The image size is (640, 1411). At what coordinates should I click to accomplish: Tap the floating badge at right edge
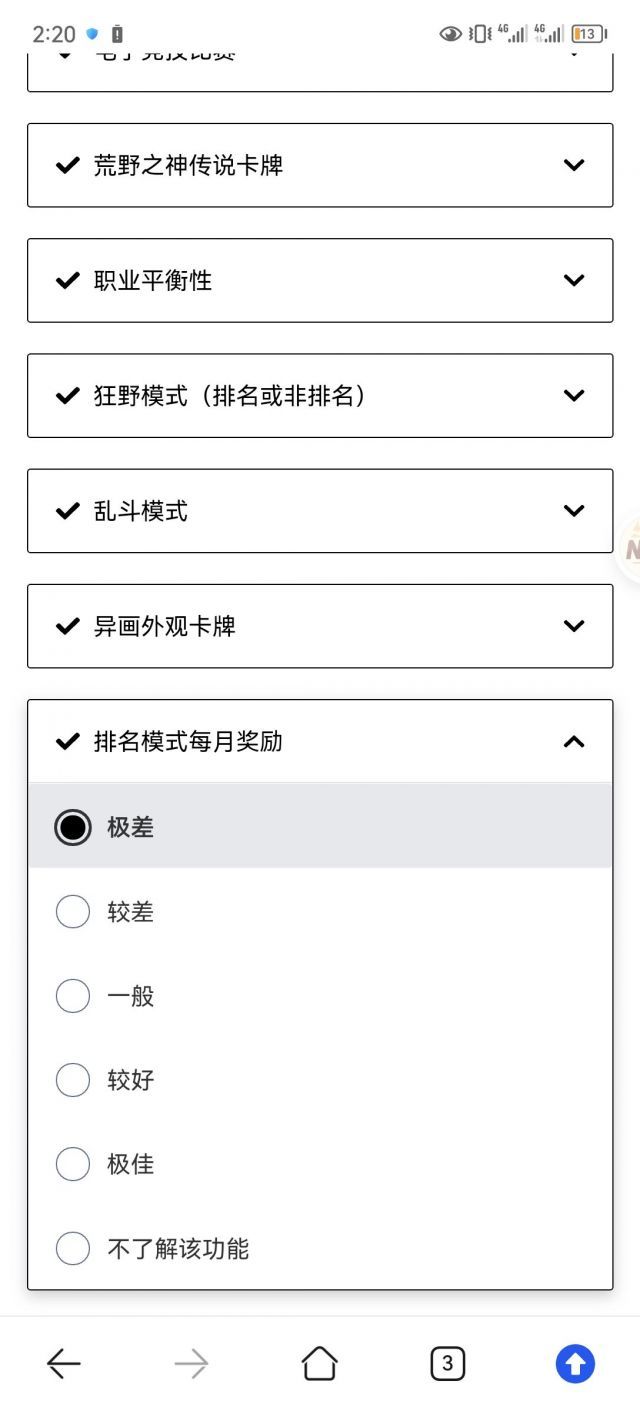click(629, 548)
